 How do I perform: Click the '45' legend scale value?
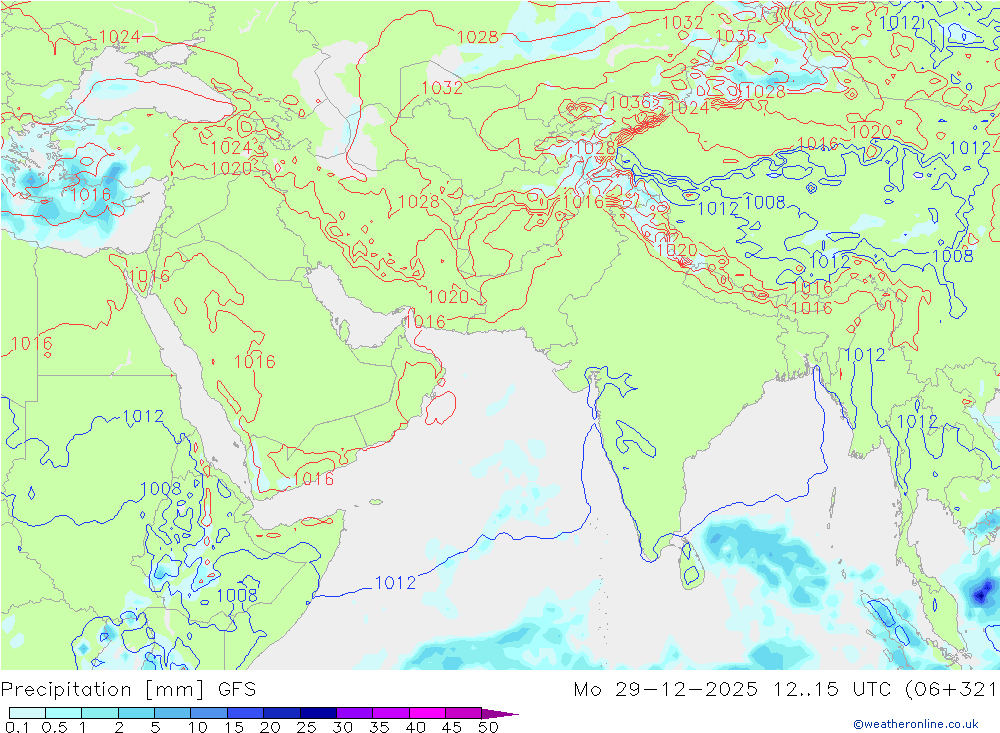[452, 727]
